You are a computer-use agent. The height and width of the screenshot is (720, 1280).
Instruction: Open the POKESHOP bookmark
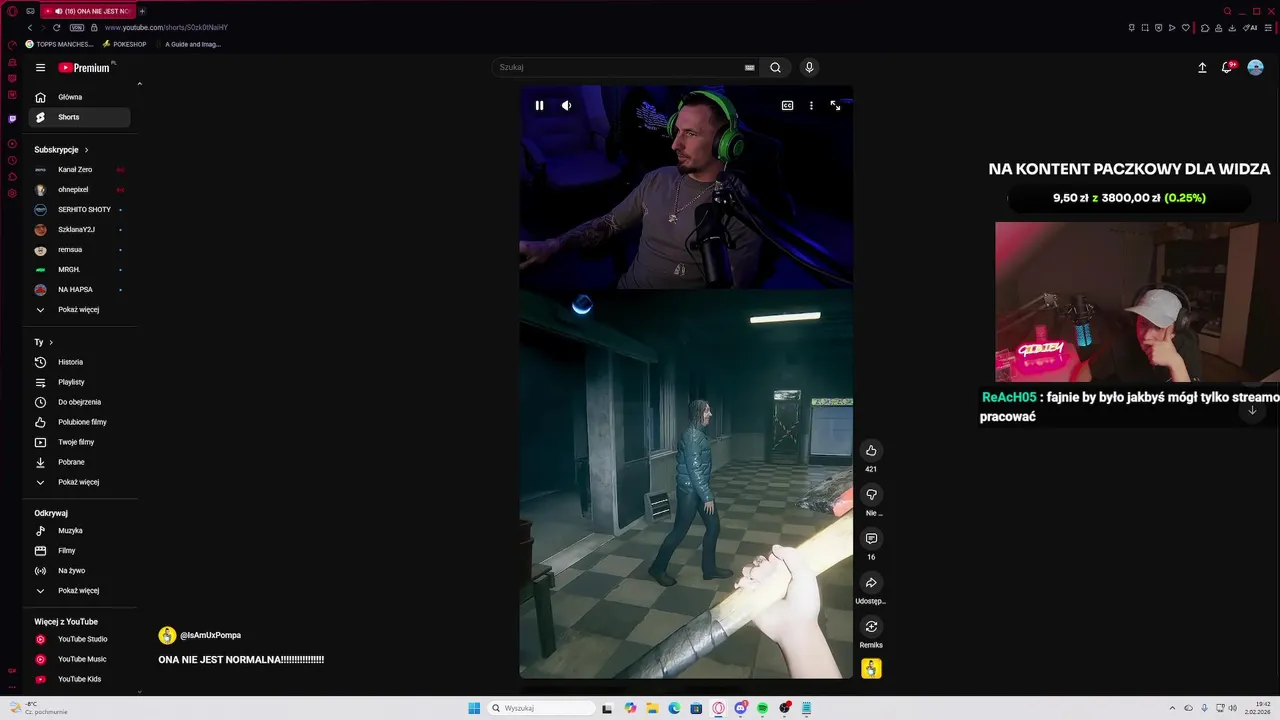(124, 44)
